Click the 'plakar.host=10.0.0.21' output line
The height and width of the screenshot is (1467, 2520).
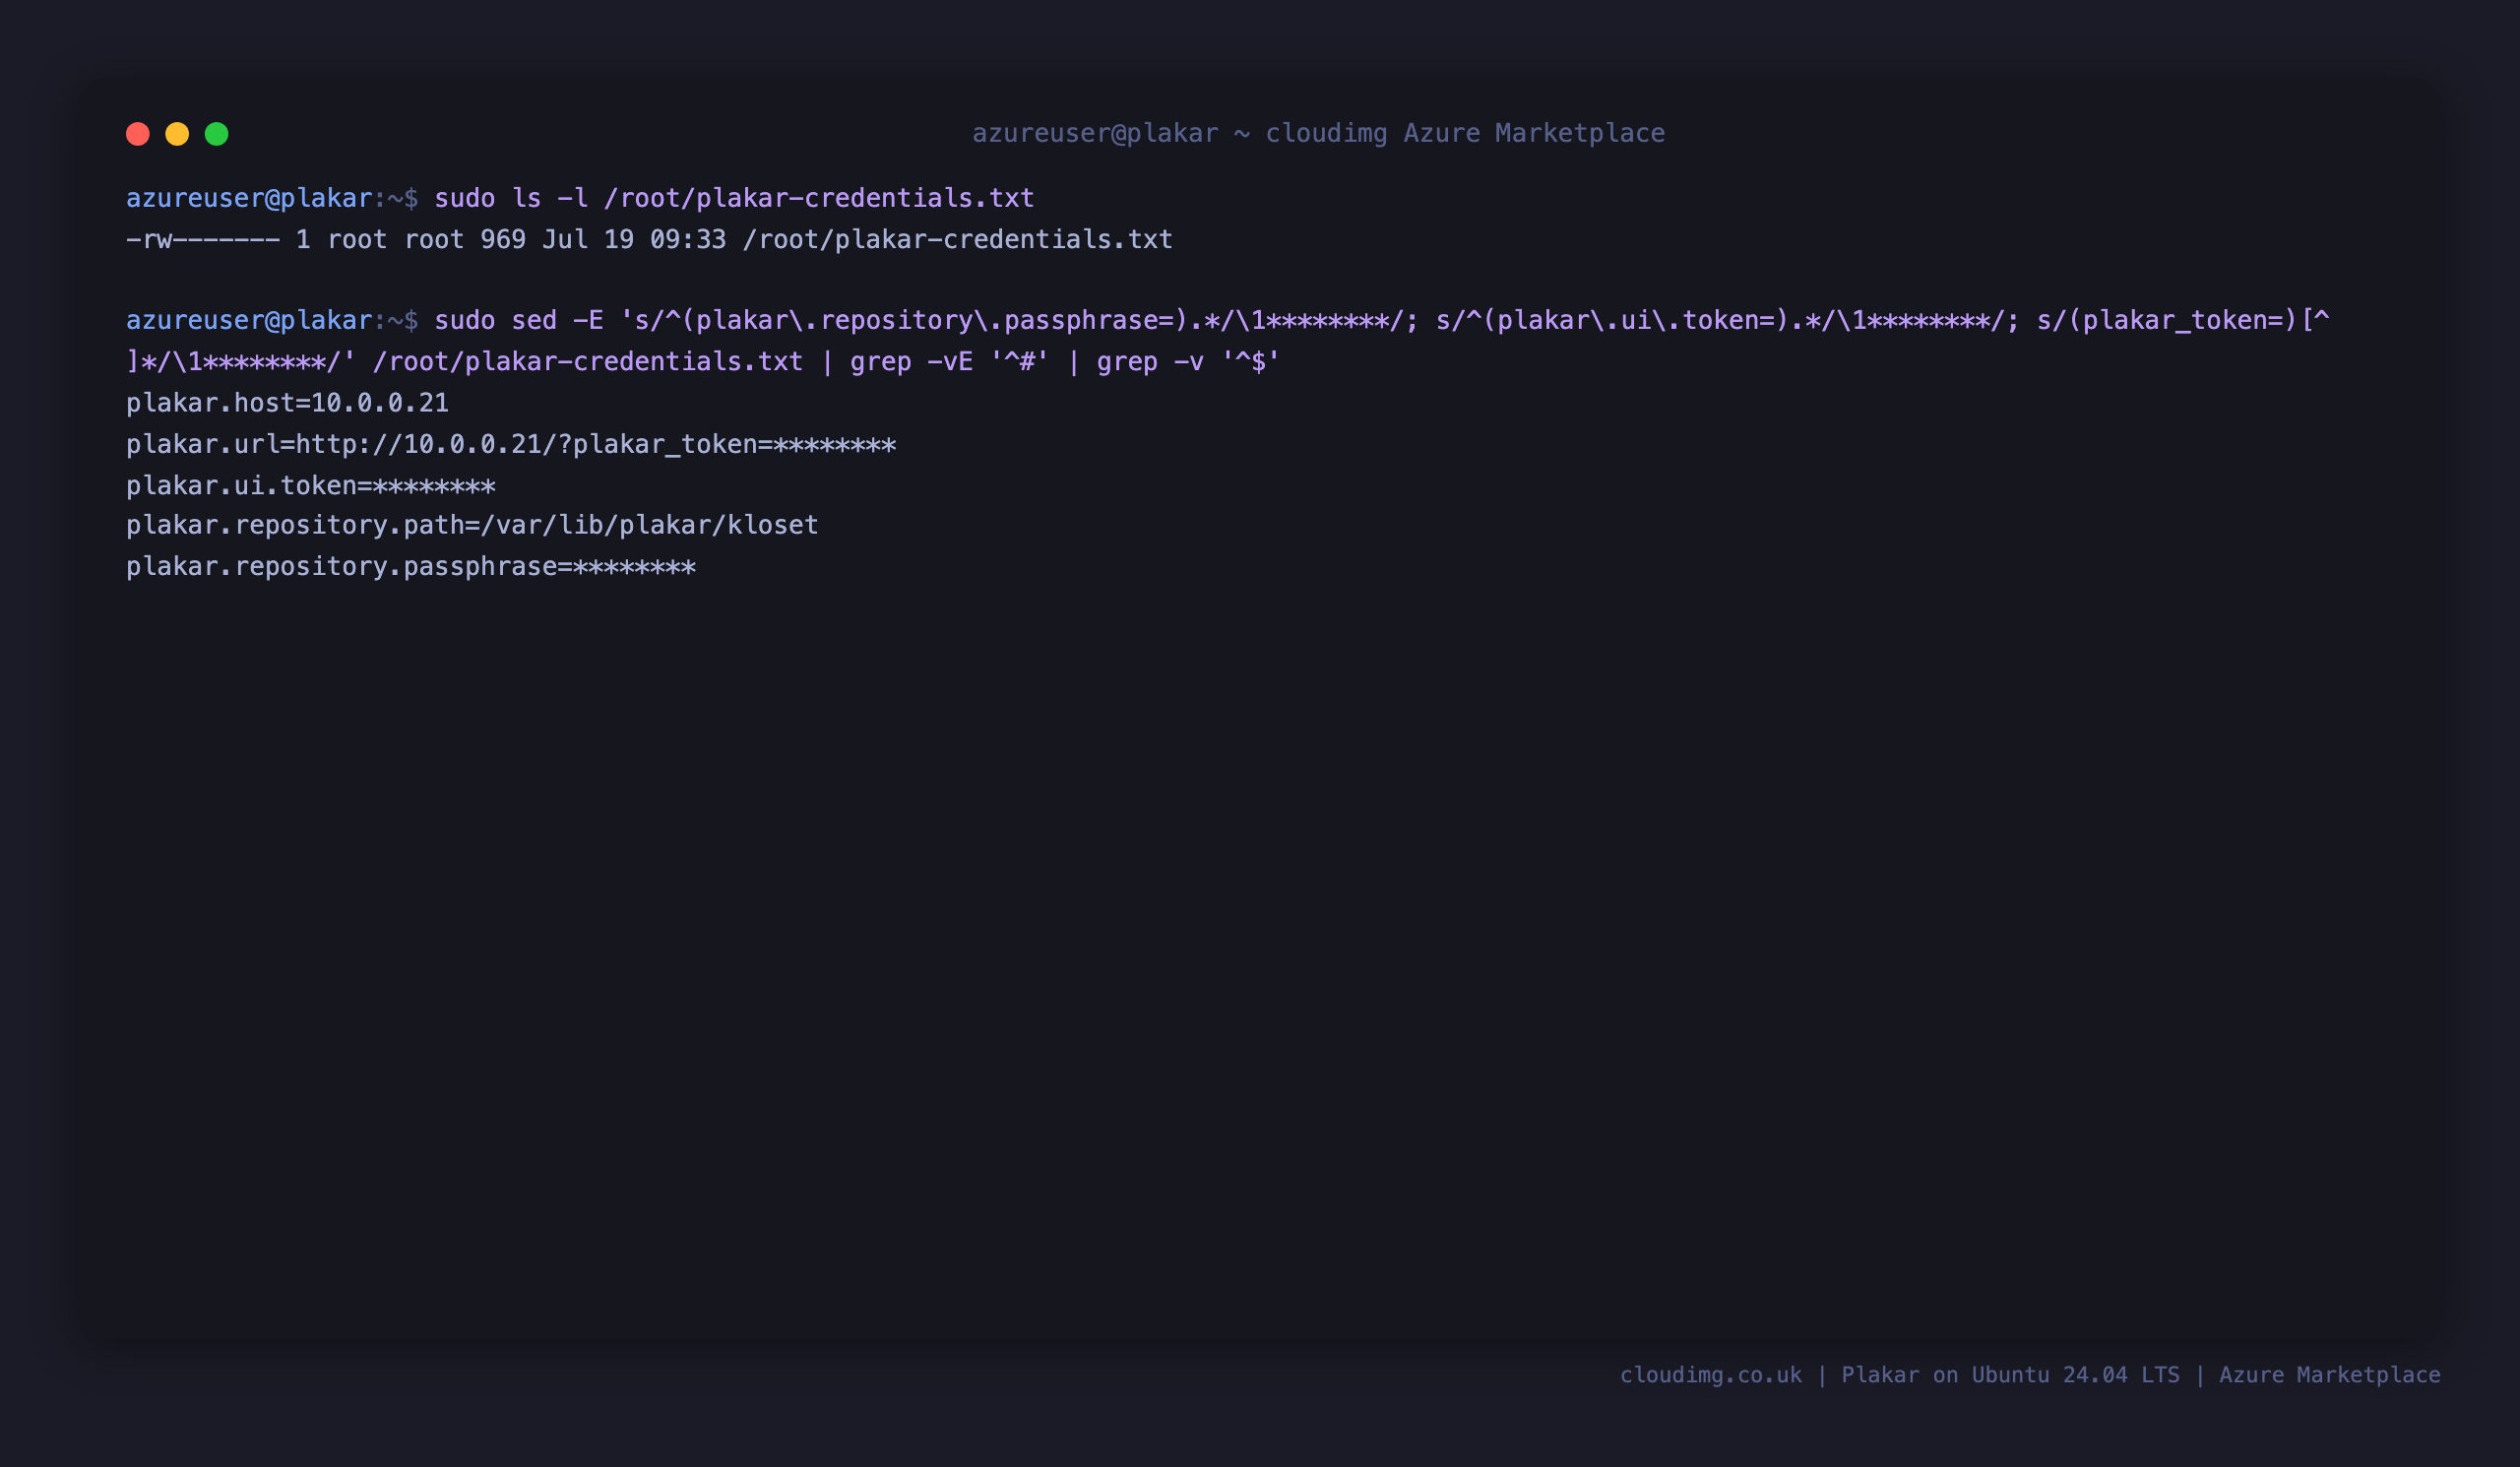(287, 403)
